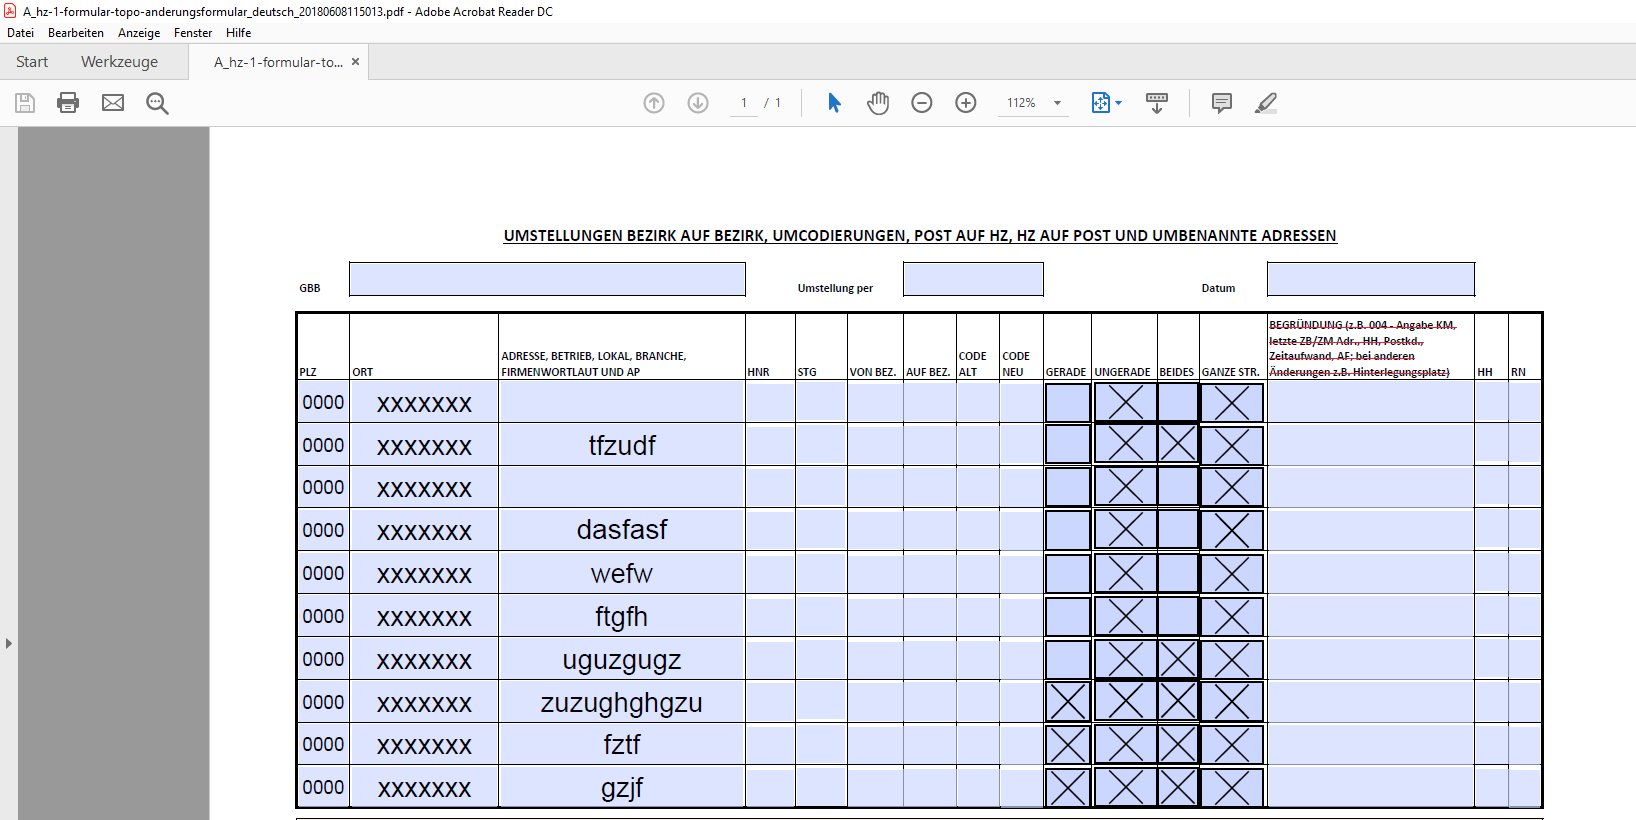
Task: Uncheck GERADE box in zuzughghgzu row
Action: pyautogui.click(x=1068, y=702)
